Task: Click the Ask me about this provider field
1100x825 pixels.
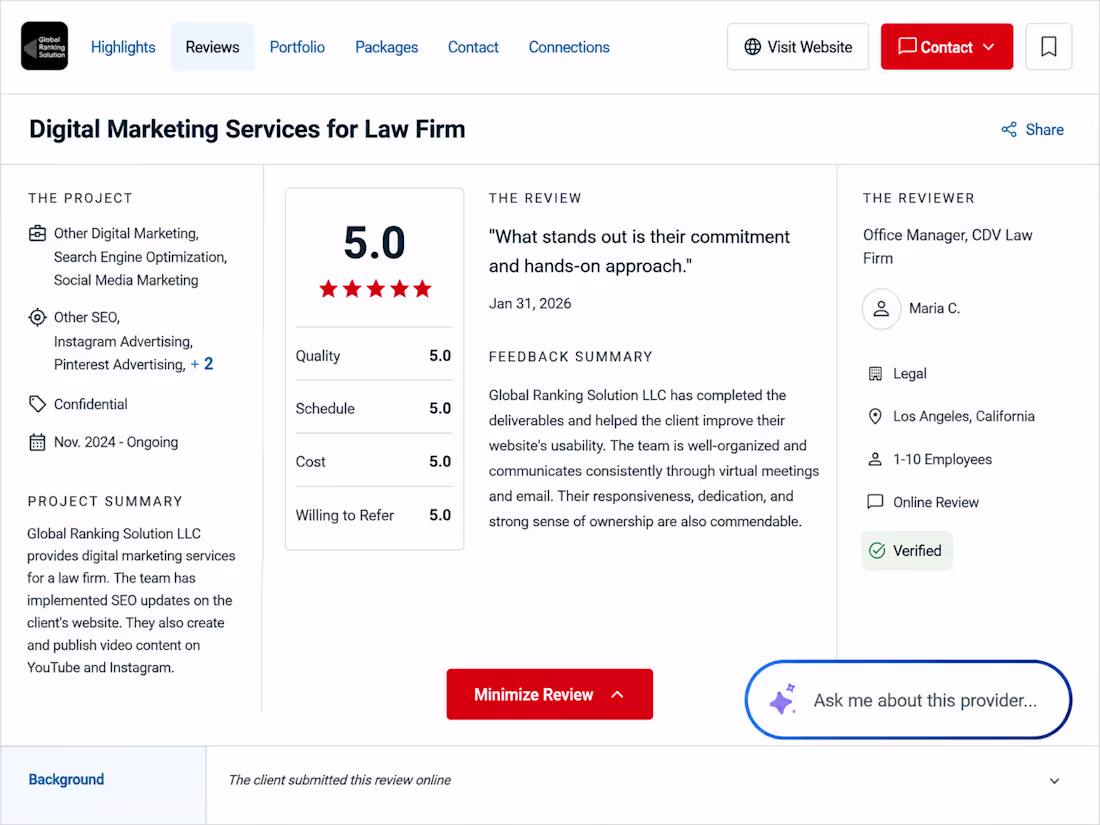Action: (908, 699)
